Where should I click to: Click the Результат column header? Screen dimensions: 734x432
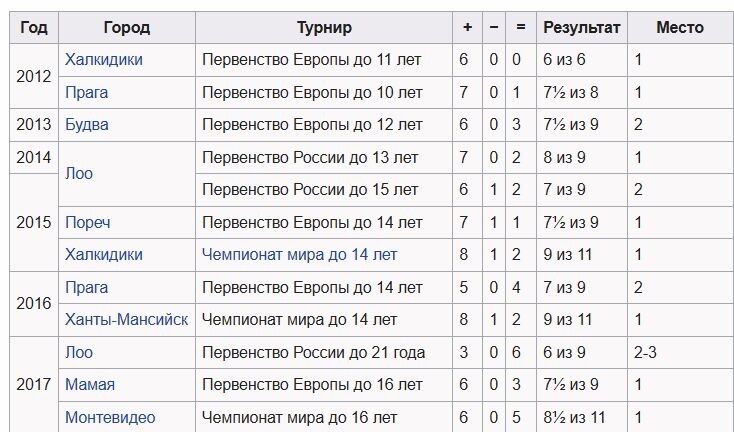coord(582,28)
